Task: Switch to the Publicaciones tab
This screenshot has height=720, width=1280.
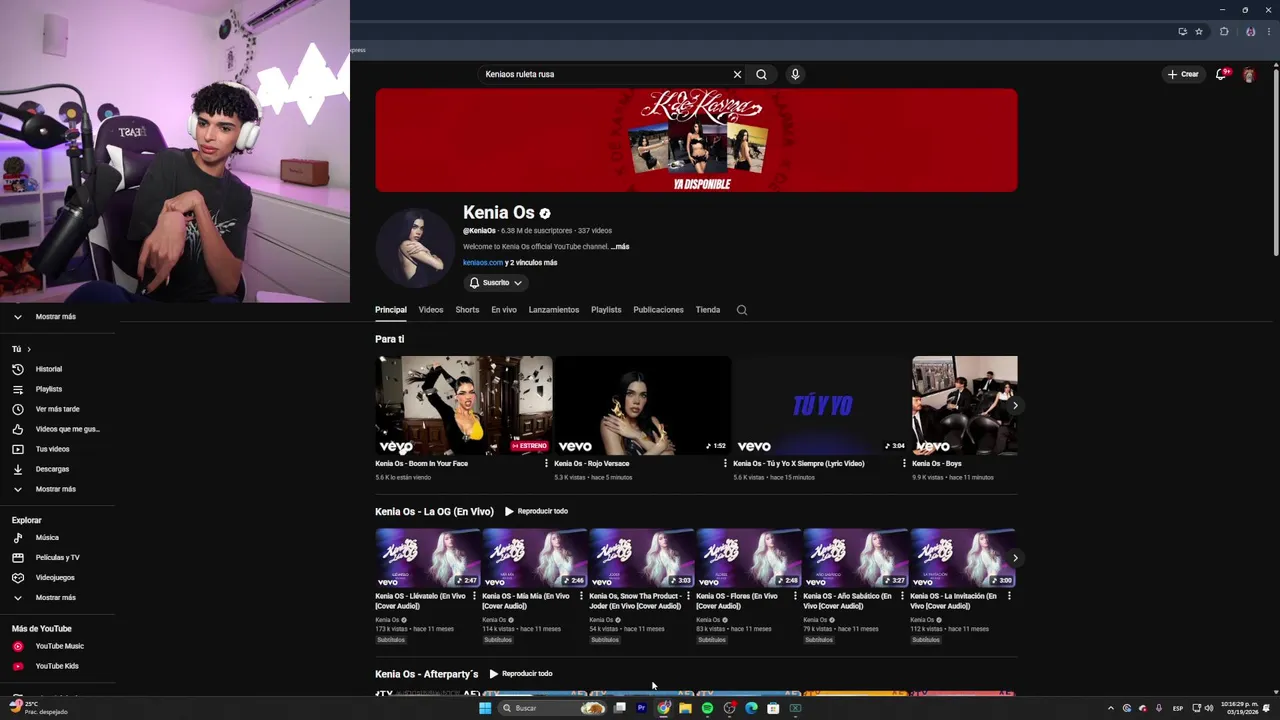Action: (658, 310)
